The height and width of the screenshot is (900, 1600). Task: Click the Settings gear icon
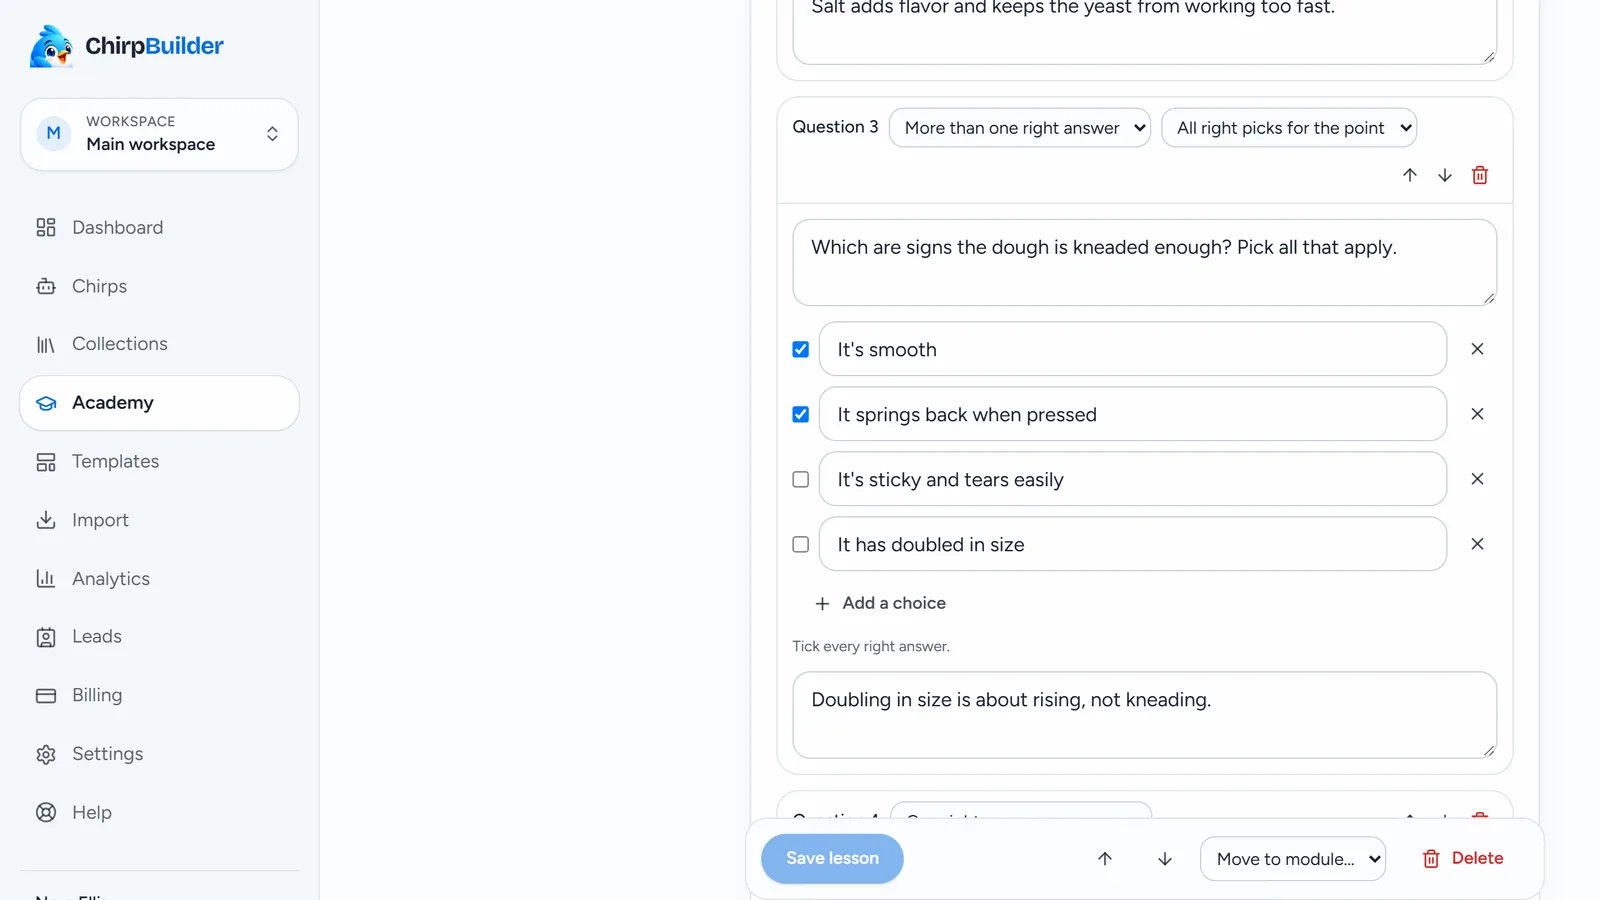pos(46,754)
